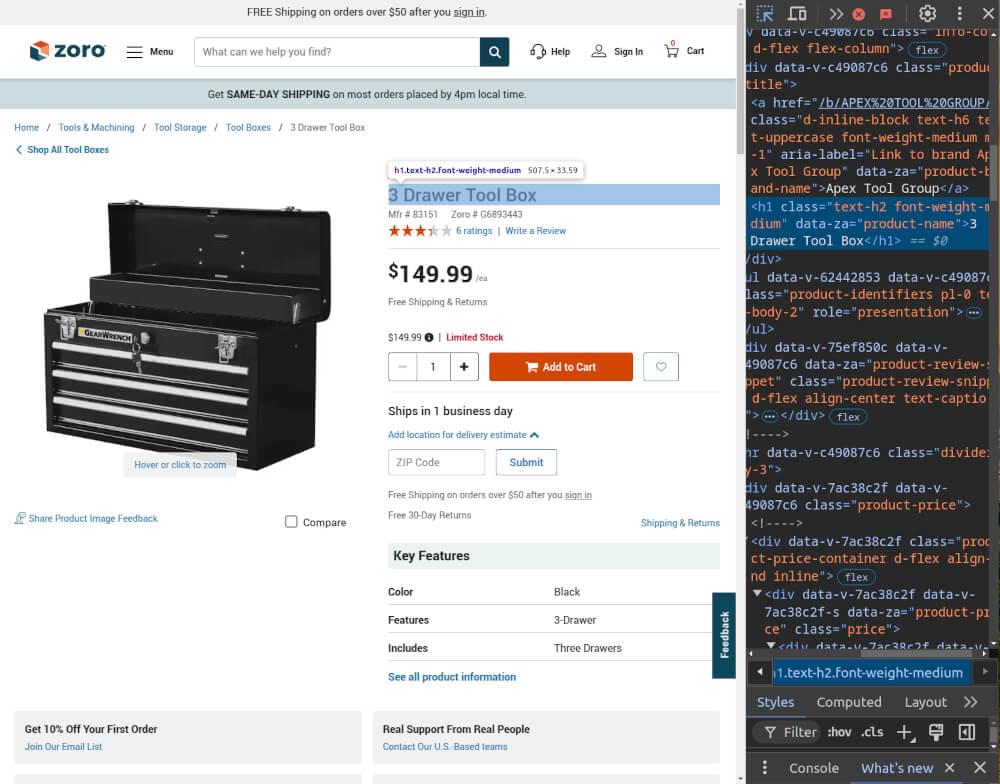The image size is (1000, 784).
Task: Switch to the Console tab
Action: pos(813,768)
